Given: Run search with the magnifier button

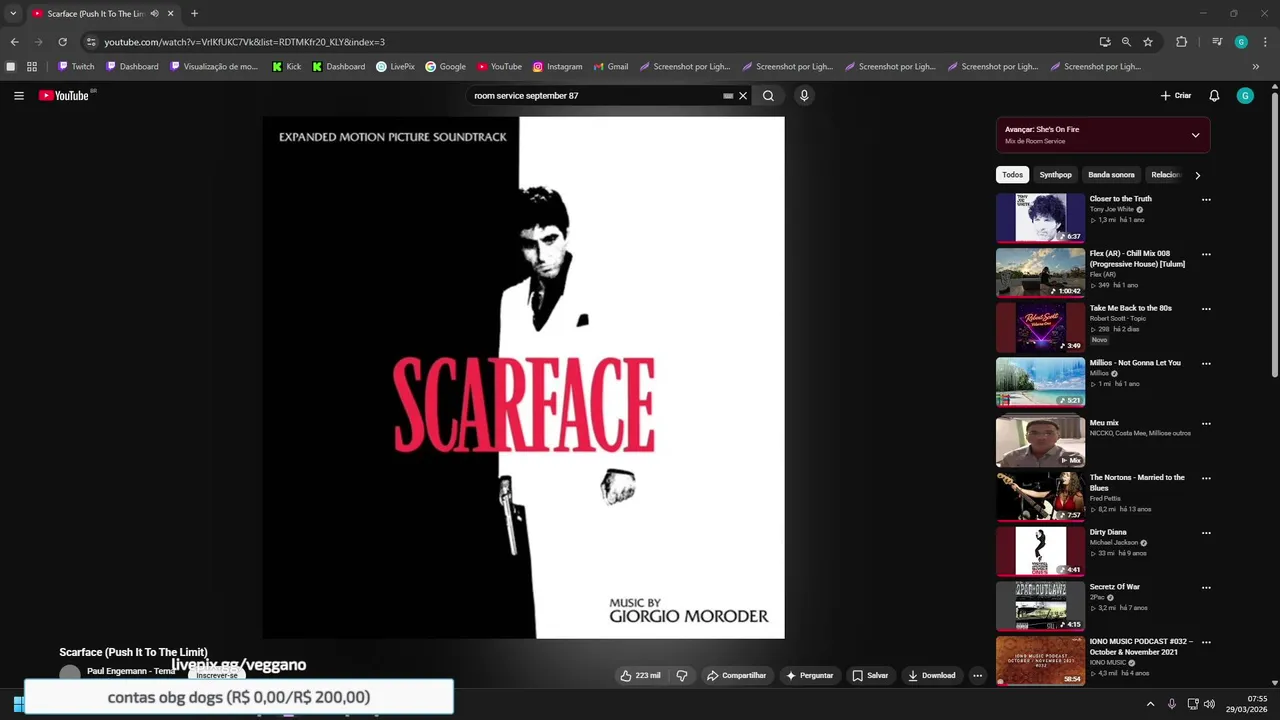Looking at the screenshot, I should (768, 96).
